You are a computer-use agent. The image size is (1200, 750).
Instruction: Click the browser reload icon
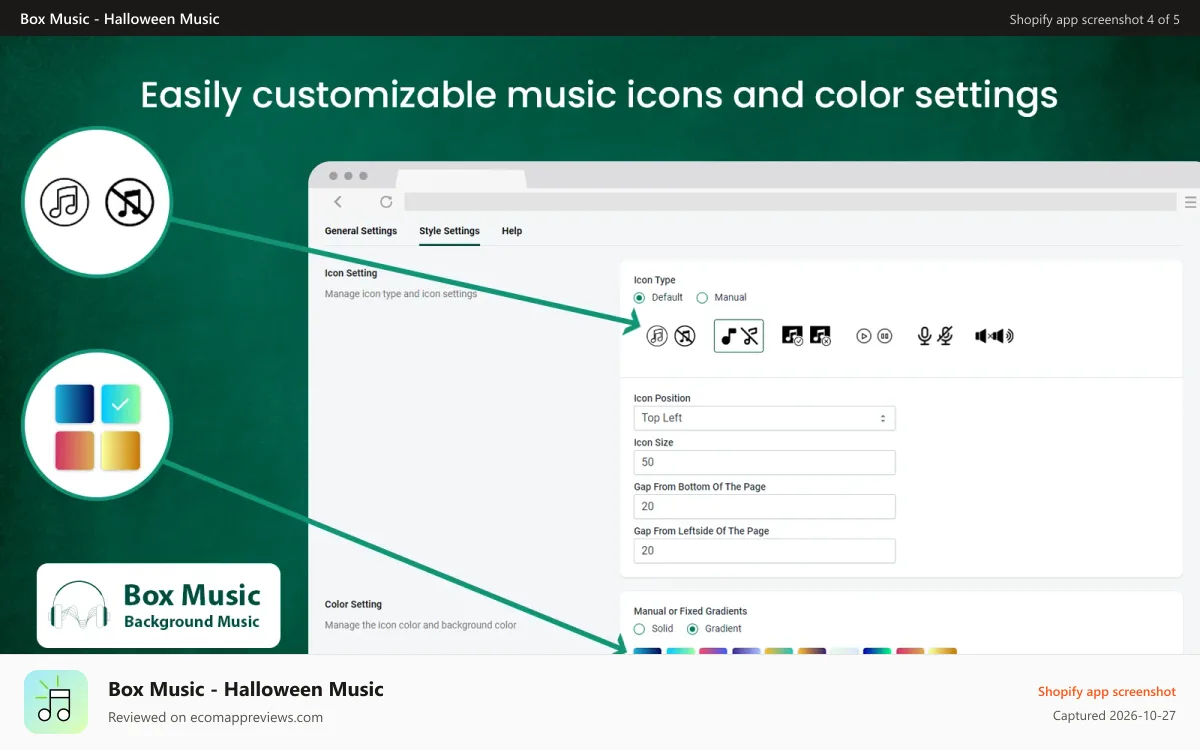(x=386, y=202)
